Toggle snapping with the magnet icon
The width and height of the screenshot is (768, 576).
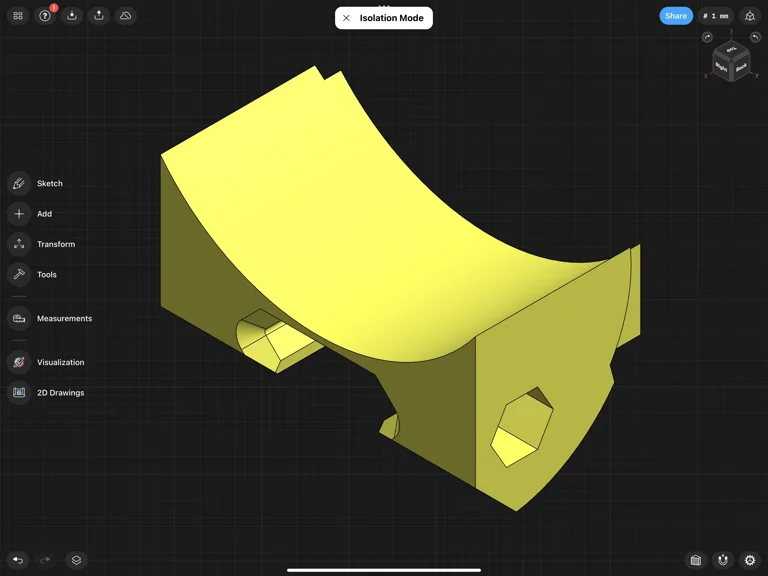pyautogui.click(x=723, y=560)
